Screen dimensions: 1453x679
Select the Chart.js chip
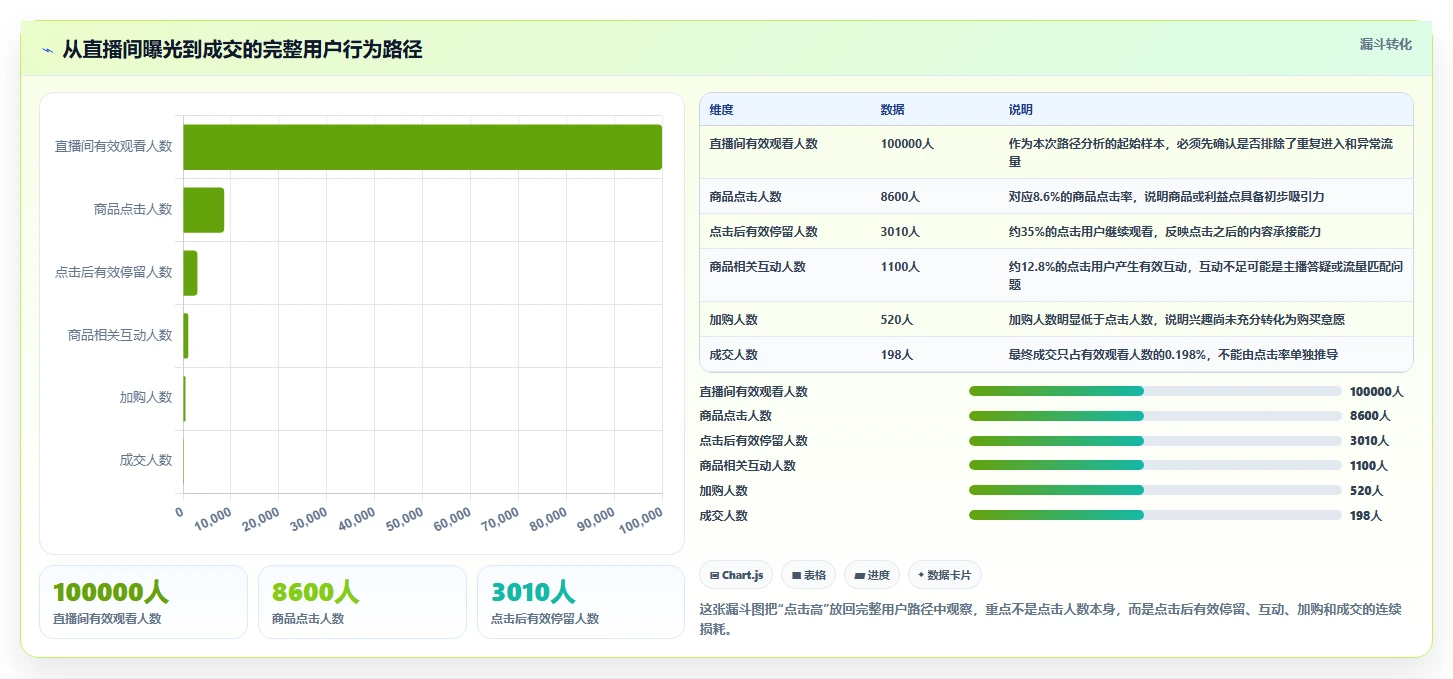pyautogui.click(x=736, y=575)
